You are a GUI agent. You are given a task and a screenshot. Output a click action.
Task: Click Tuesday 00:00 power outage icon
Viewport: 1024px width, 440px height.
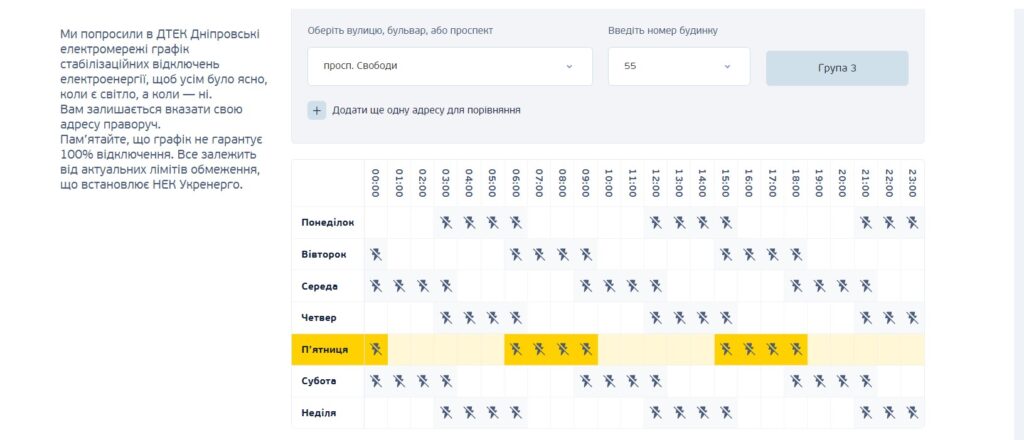coord(376,255)
